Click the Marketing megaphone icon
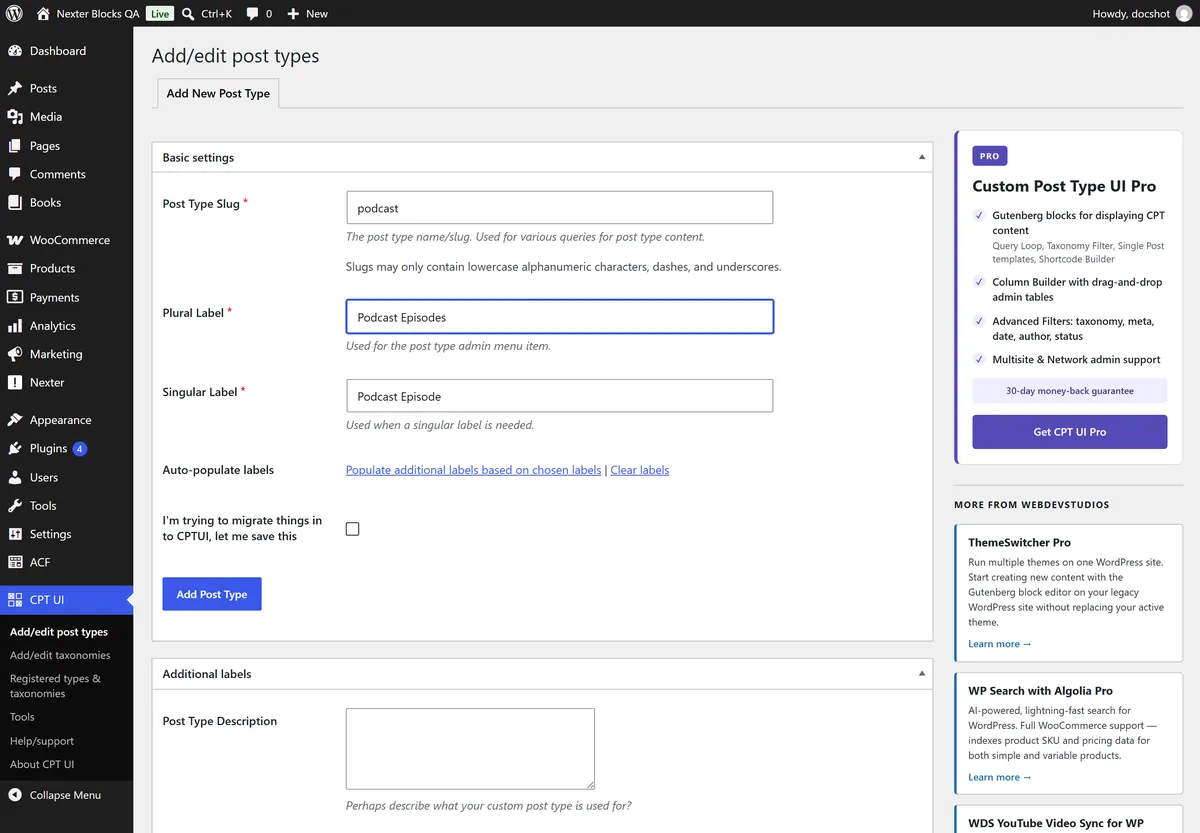The width and height of the screenshot is (1200, 833). click(x=15, y=354)
